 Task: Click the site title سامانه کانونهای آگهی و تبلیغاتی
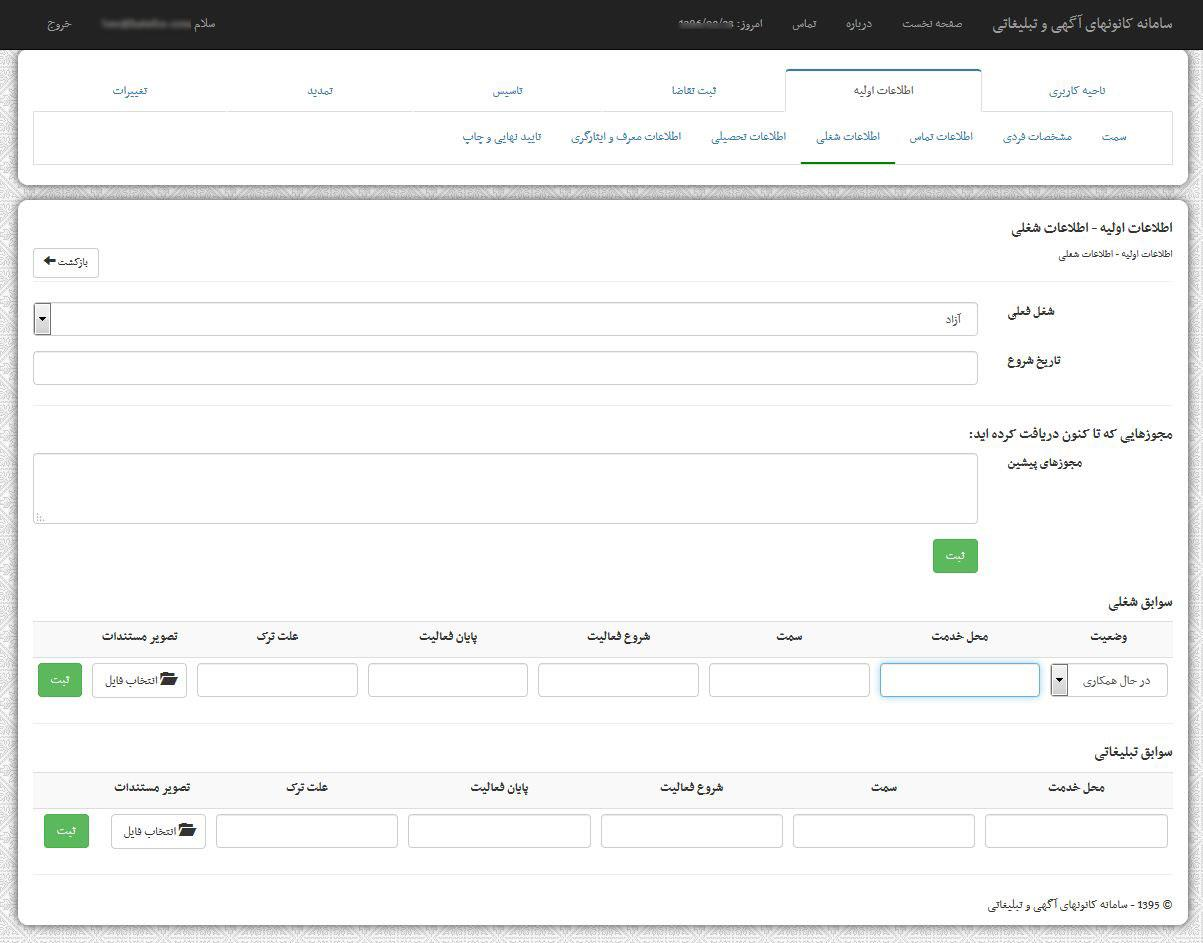coord(1083,24)
